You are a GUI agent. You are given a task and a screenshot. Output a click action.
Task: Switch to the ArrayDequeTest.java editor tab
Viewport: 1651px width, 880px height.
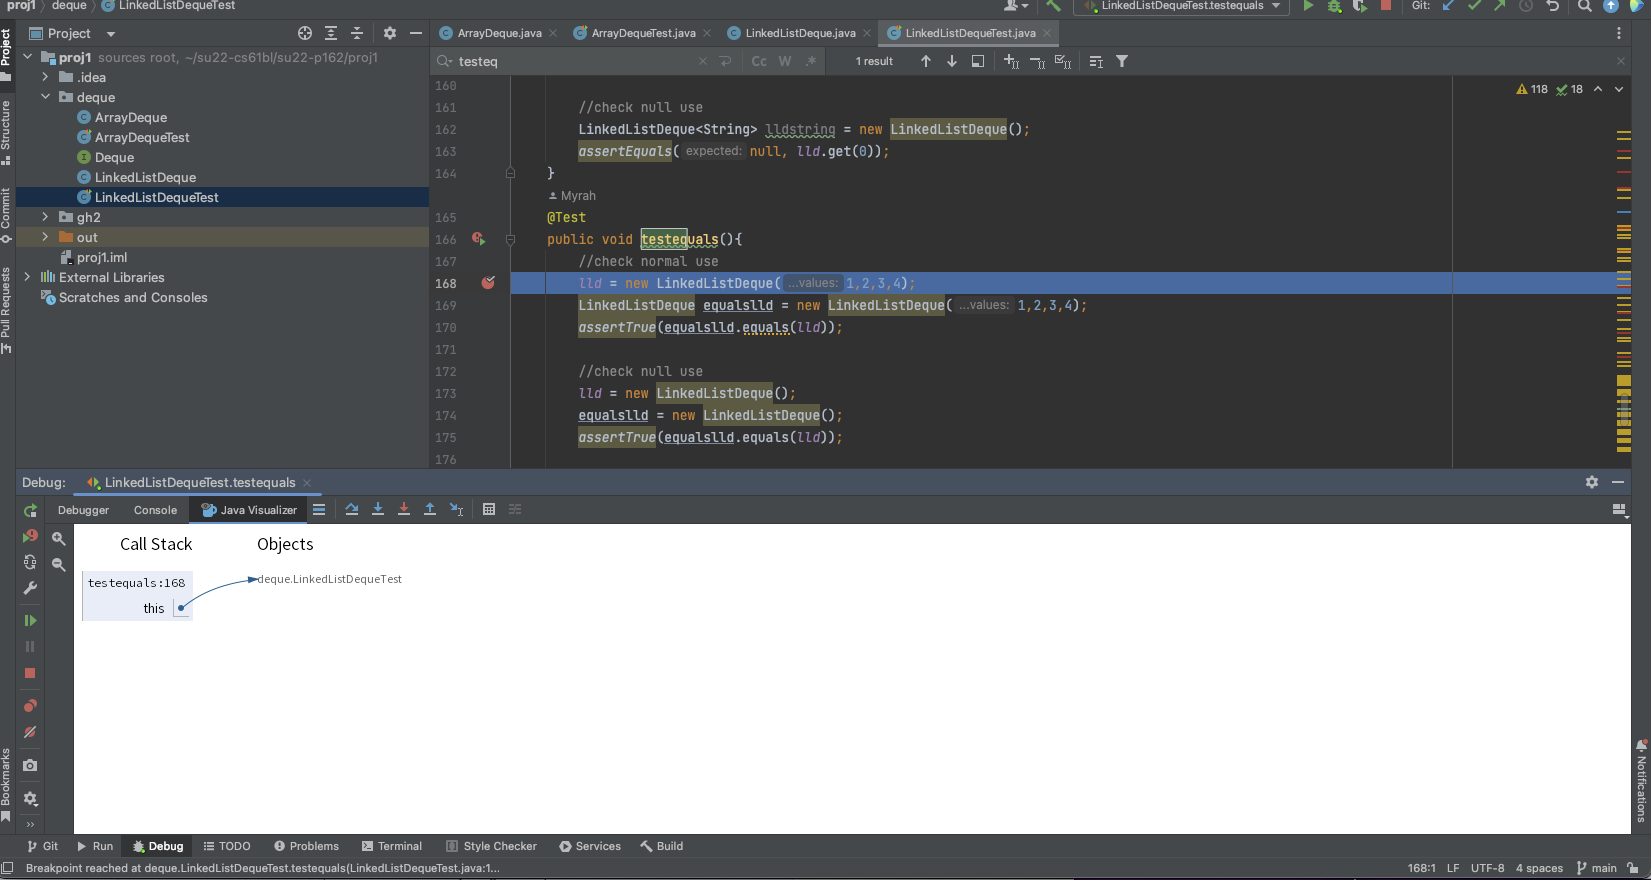click(642, 33)
